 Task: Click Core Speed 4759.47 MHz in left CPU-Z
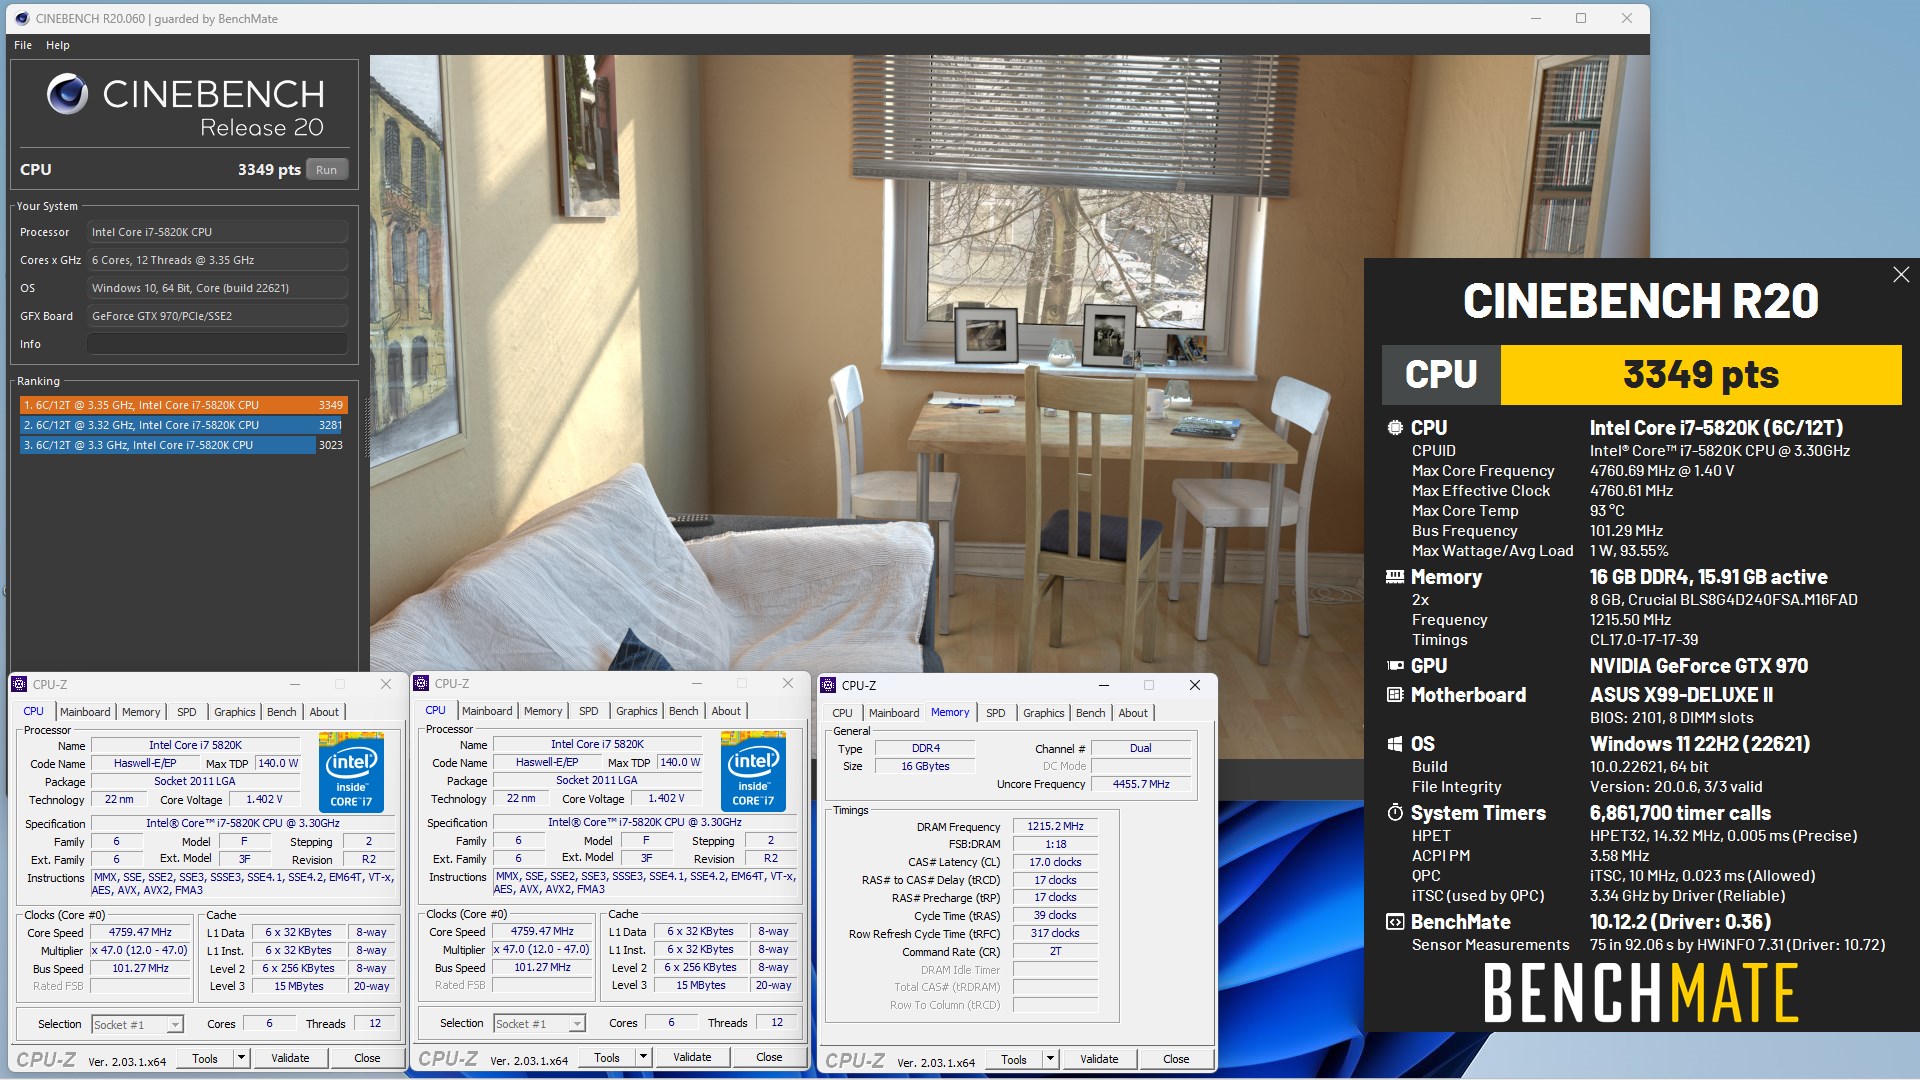coord(140,932)
